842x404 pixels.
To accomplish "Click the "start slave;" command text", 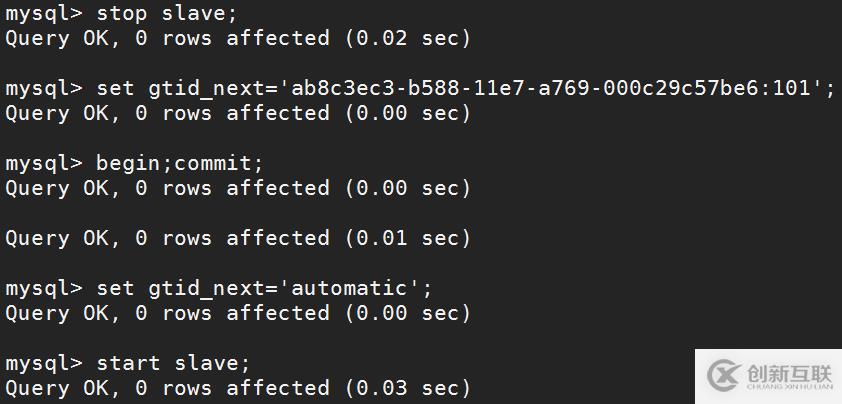I will tap(173, 363).
